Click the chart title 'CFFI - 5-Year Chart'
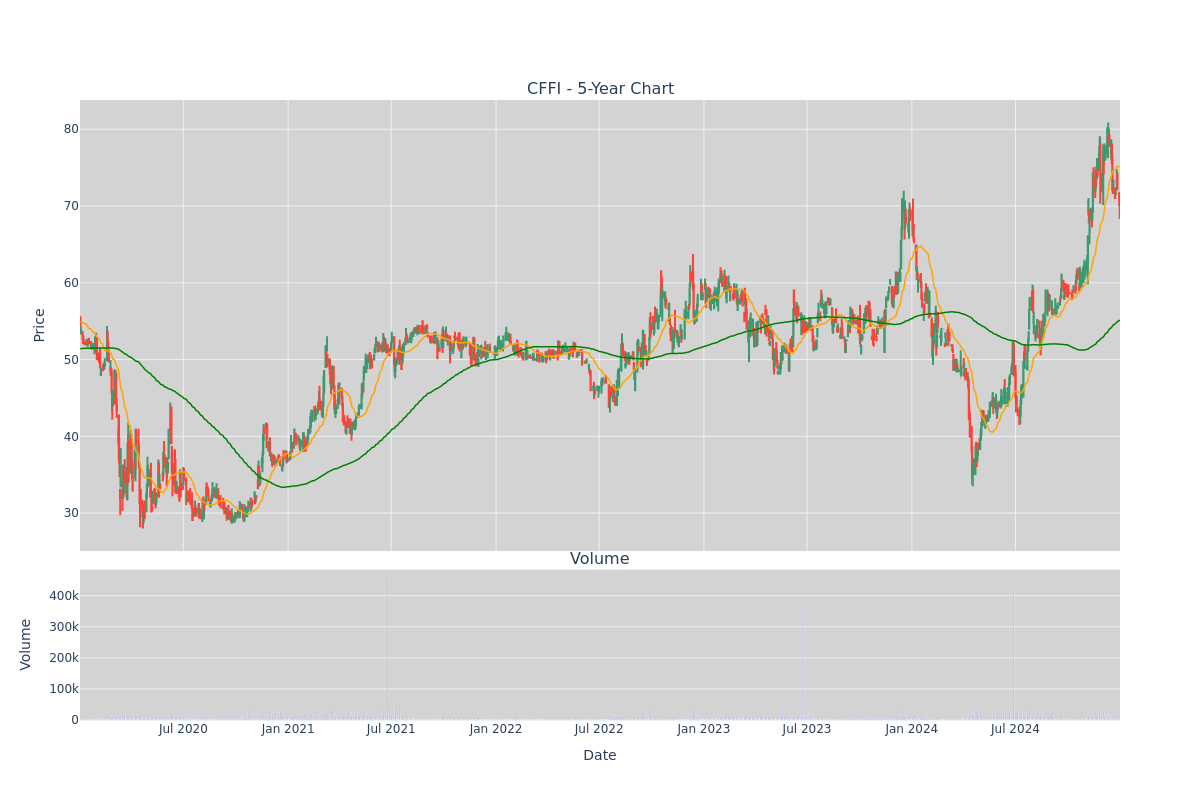This screenshot has width=1200, height=800. pos(600,89)
